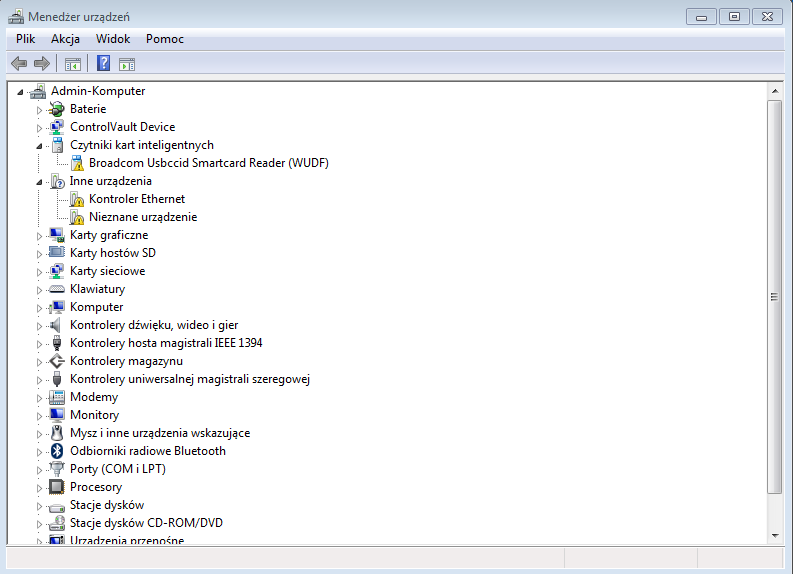Expand the ControlVault Device category

[x=39, y=128]
